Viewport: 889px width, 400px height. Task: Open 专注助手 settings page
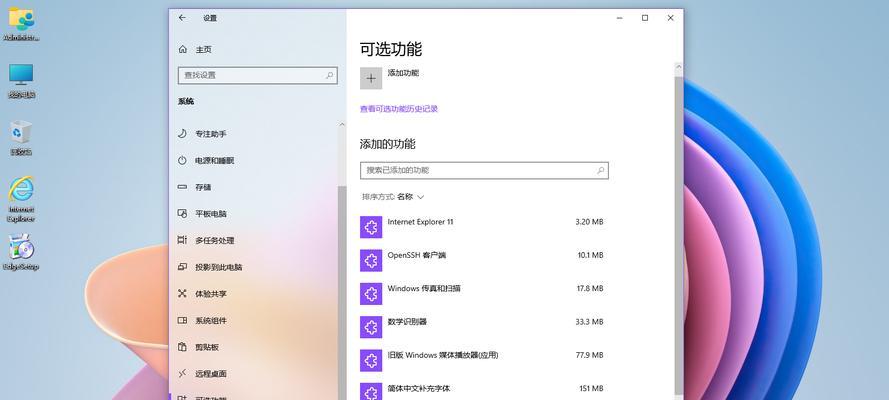[211, 134]
